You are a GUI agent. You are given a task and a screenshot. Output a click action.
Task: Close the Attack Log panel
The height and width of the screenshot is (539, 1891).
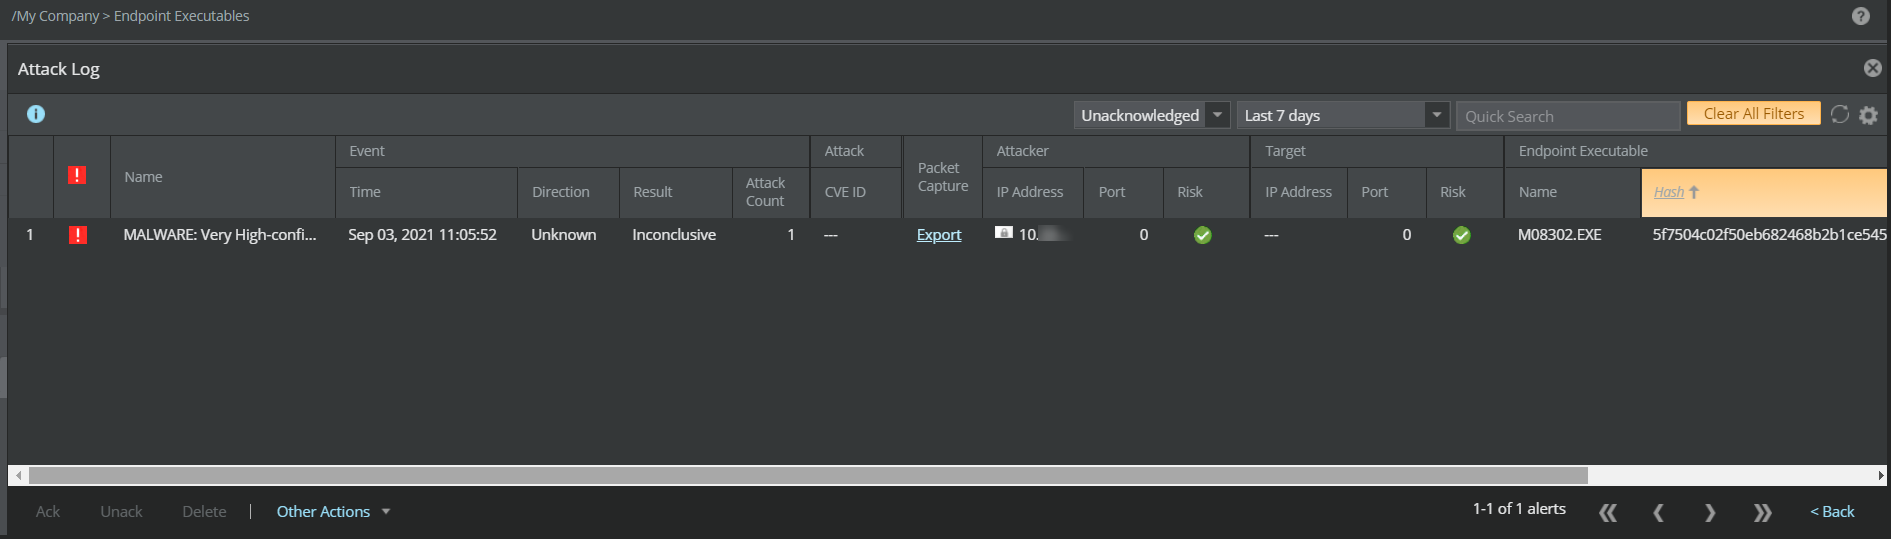[1873, 68]
